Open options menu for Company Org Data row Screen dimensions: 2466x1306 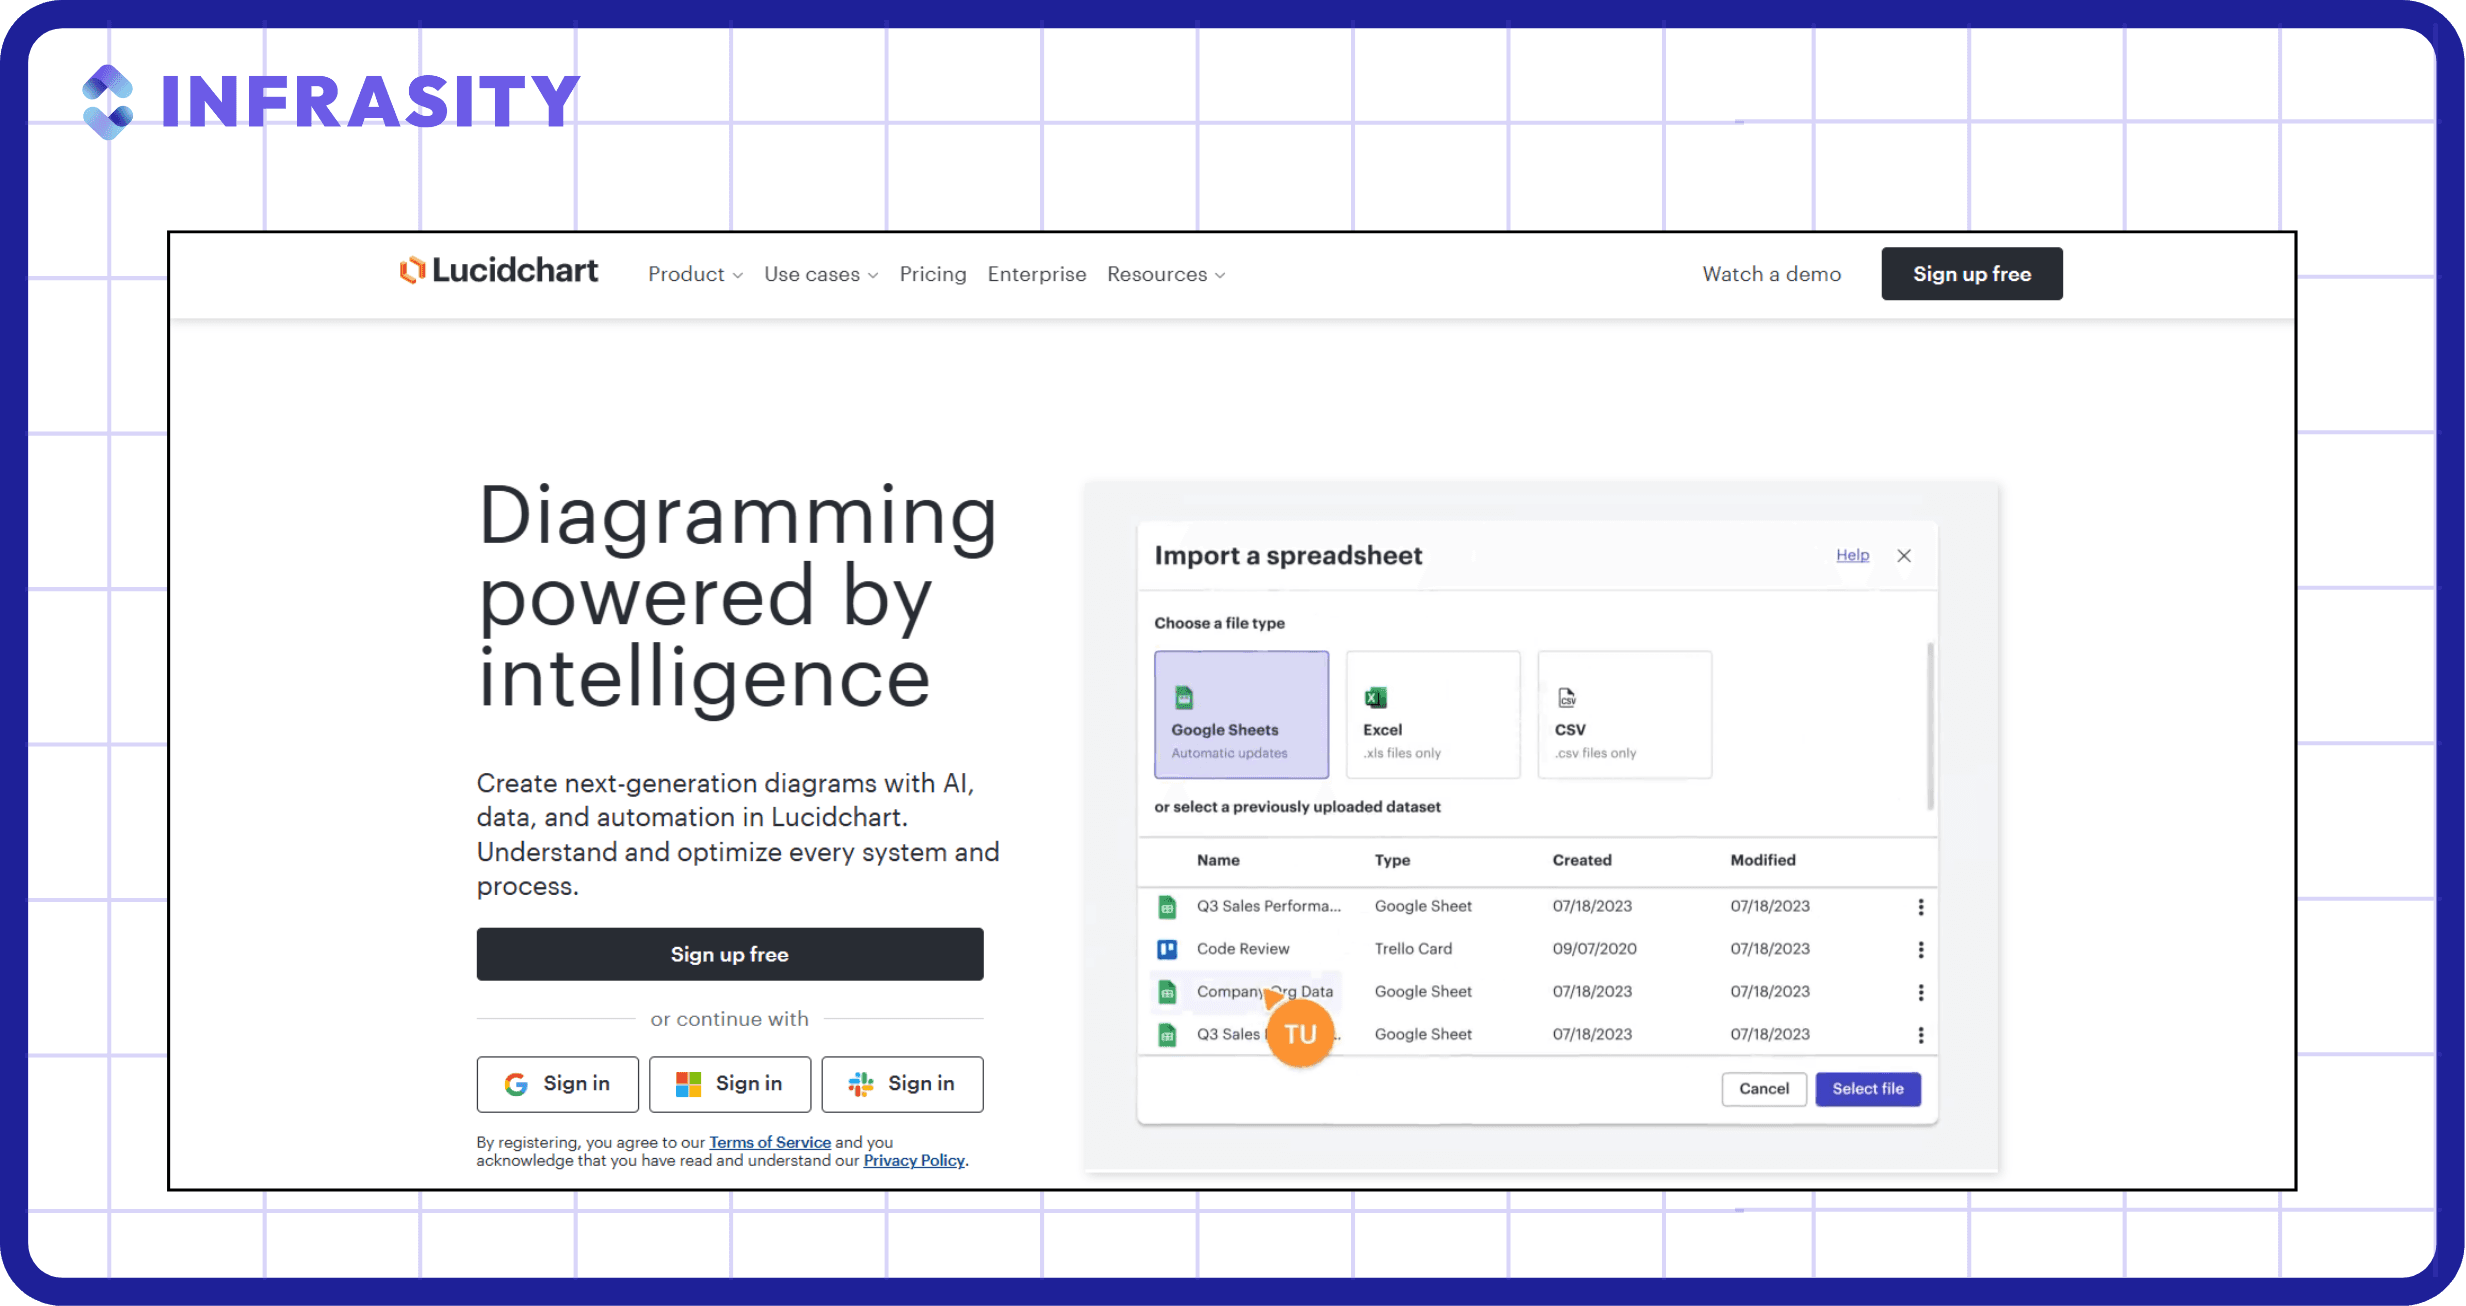tap(1920, 992)
